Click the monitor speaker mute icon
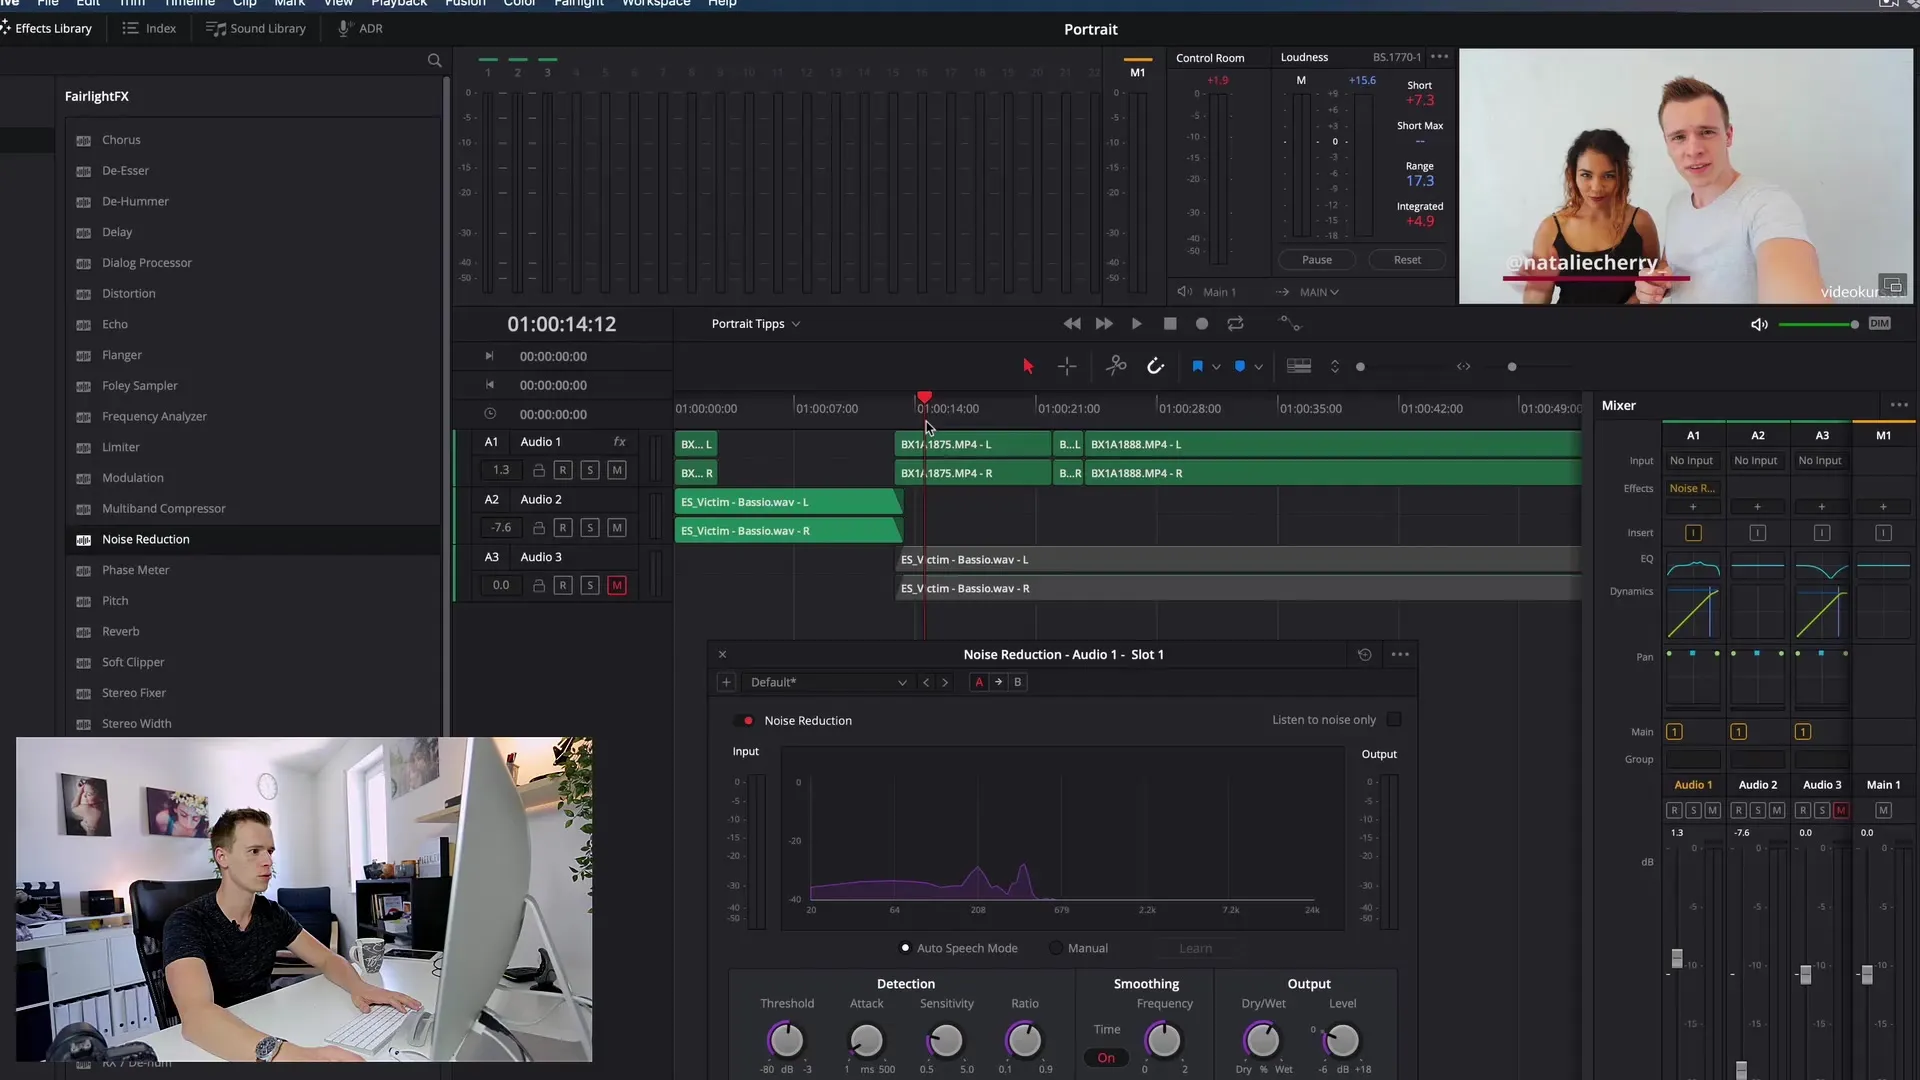This screenshot has width=1920, height=1080. pyautogui.click(x=1759, y=324)
